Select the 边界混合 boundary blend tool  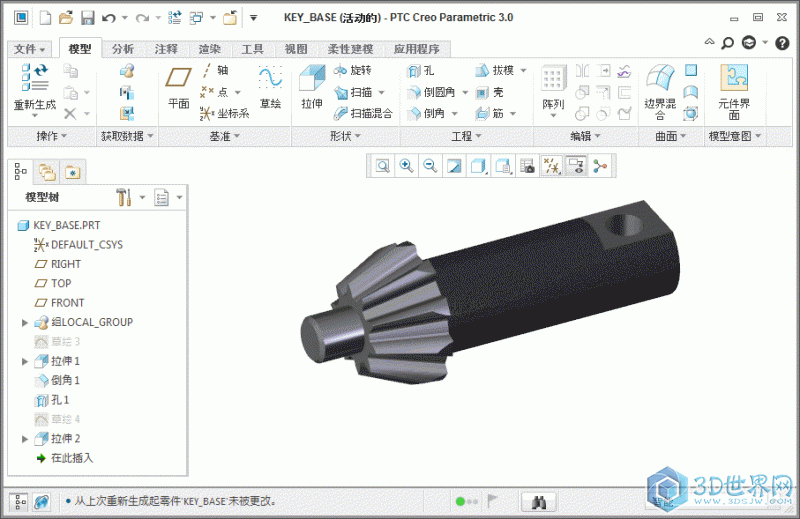pos(660,92)
